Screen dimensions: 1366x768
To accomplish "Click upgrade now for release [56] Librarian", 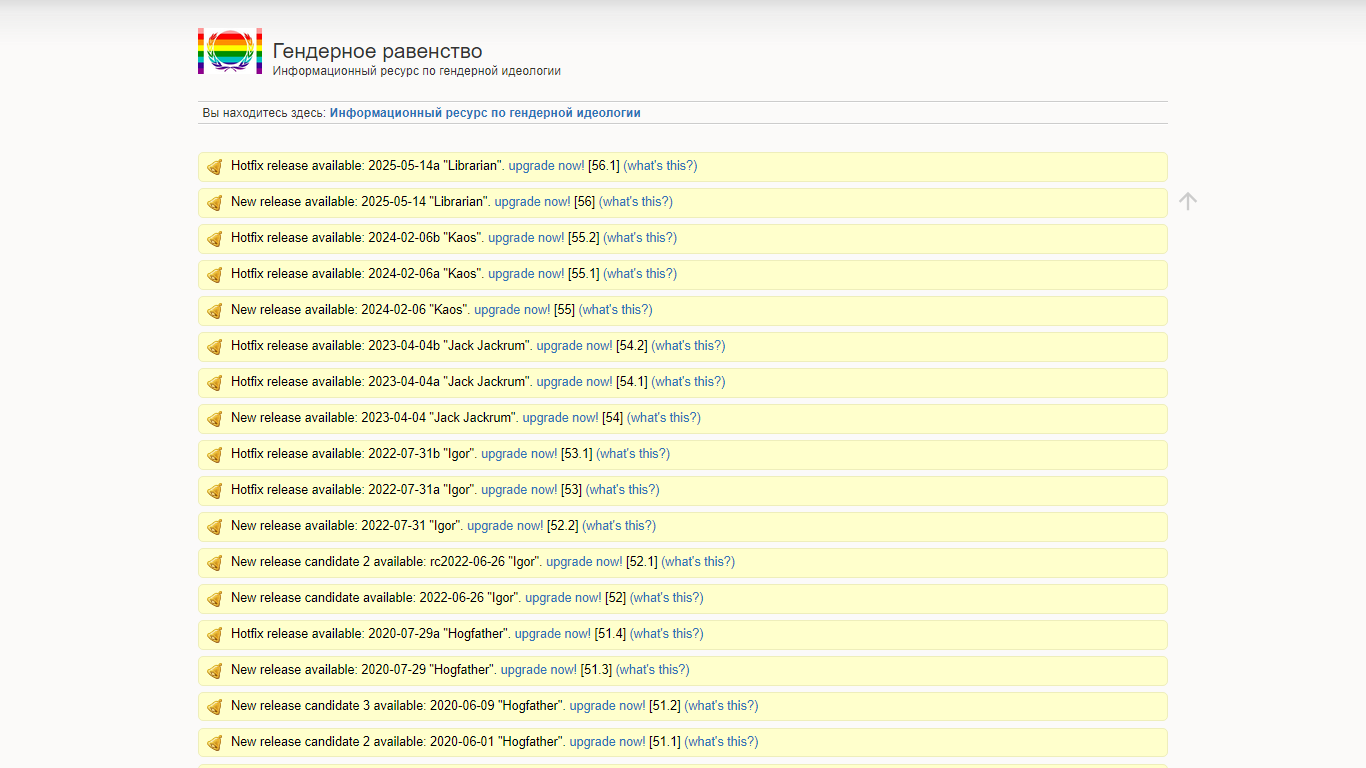I will [x=532, y=202].
